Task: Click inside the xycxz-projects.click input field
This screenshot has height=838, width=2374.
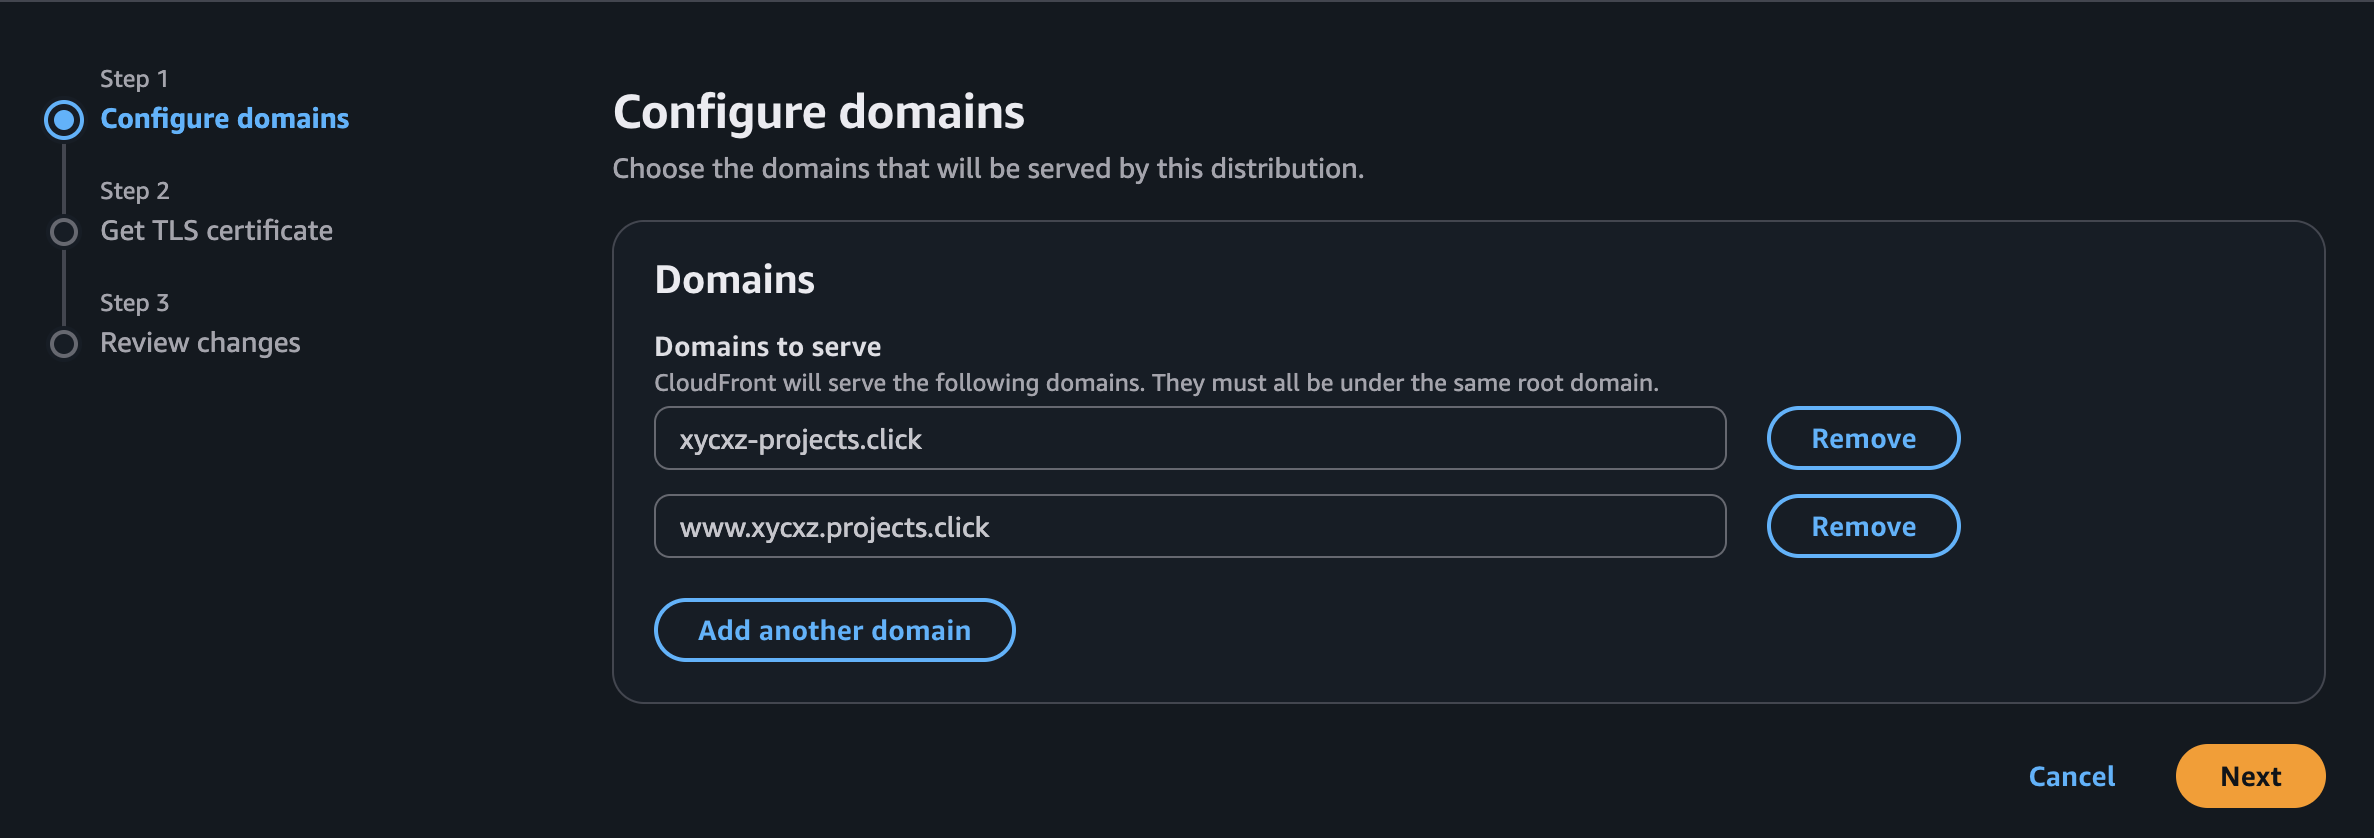Action: 1189,438
